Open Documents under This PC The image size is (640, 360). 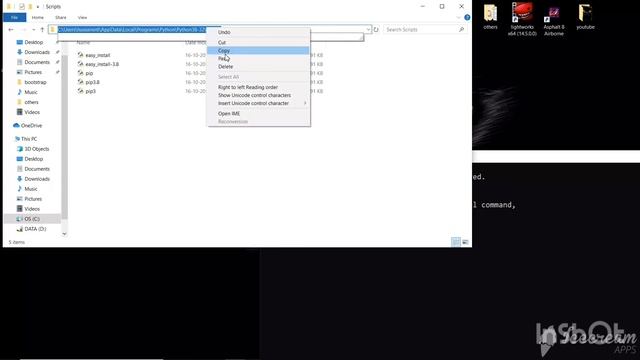click(37, 169)
